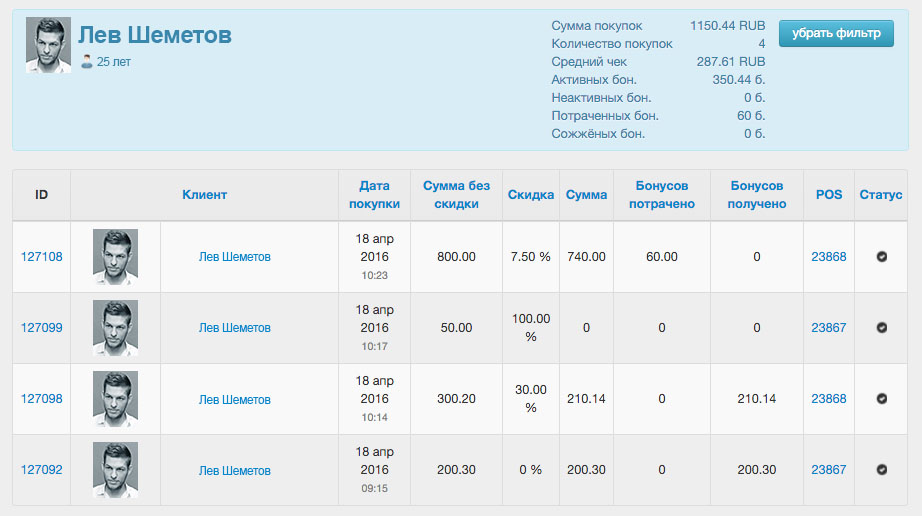Click status check icon for purchase 127108
922x516 pixels.
pos(881,257)
